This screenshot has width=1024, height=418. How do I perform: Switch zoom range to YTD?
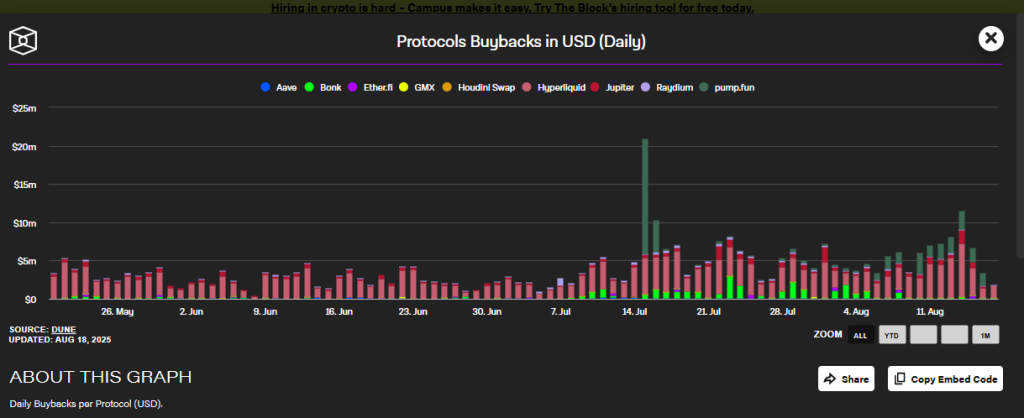coord(890,335)
